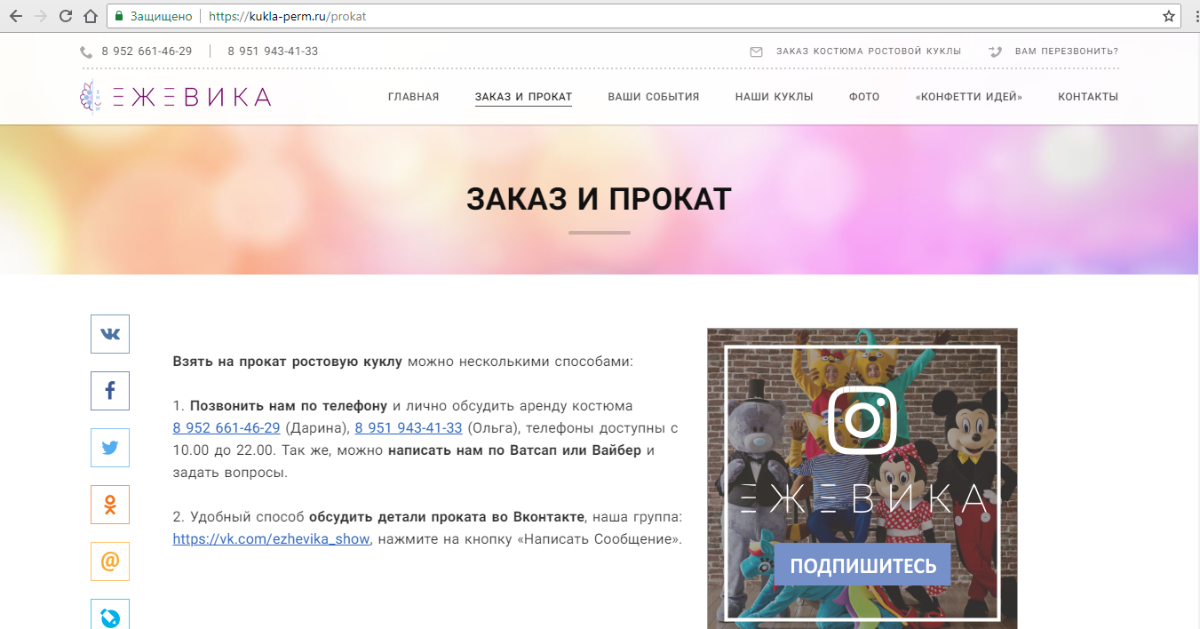Share via Mail.ru @ icon
The height and width of the screenshot is (629, 1200).
tap(110, 562)
